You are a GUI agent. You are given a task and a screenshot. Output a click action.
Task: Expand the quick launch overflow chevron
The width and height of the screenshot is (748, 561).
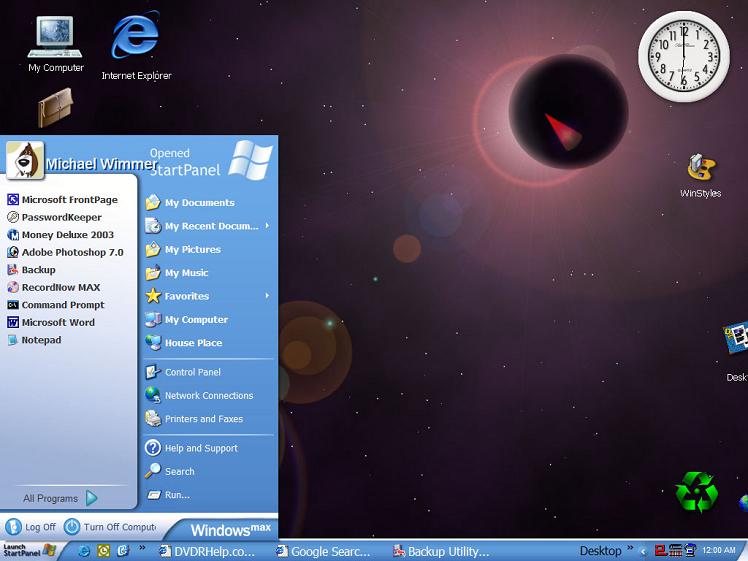[x=142, y=548]
